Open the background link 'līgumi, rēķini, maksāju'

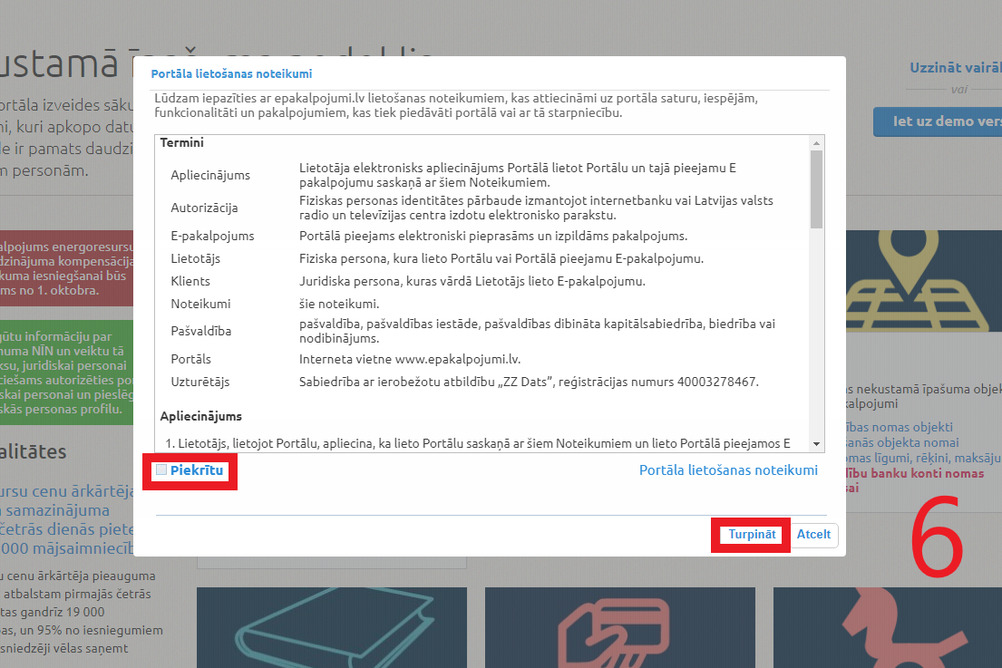923,458
